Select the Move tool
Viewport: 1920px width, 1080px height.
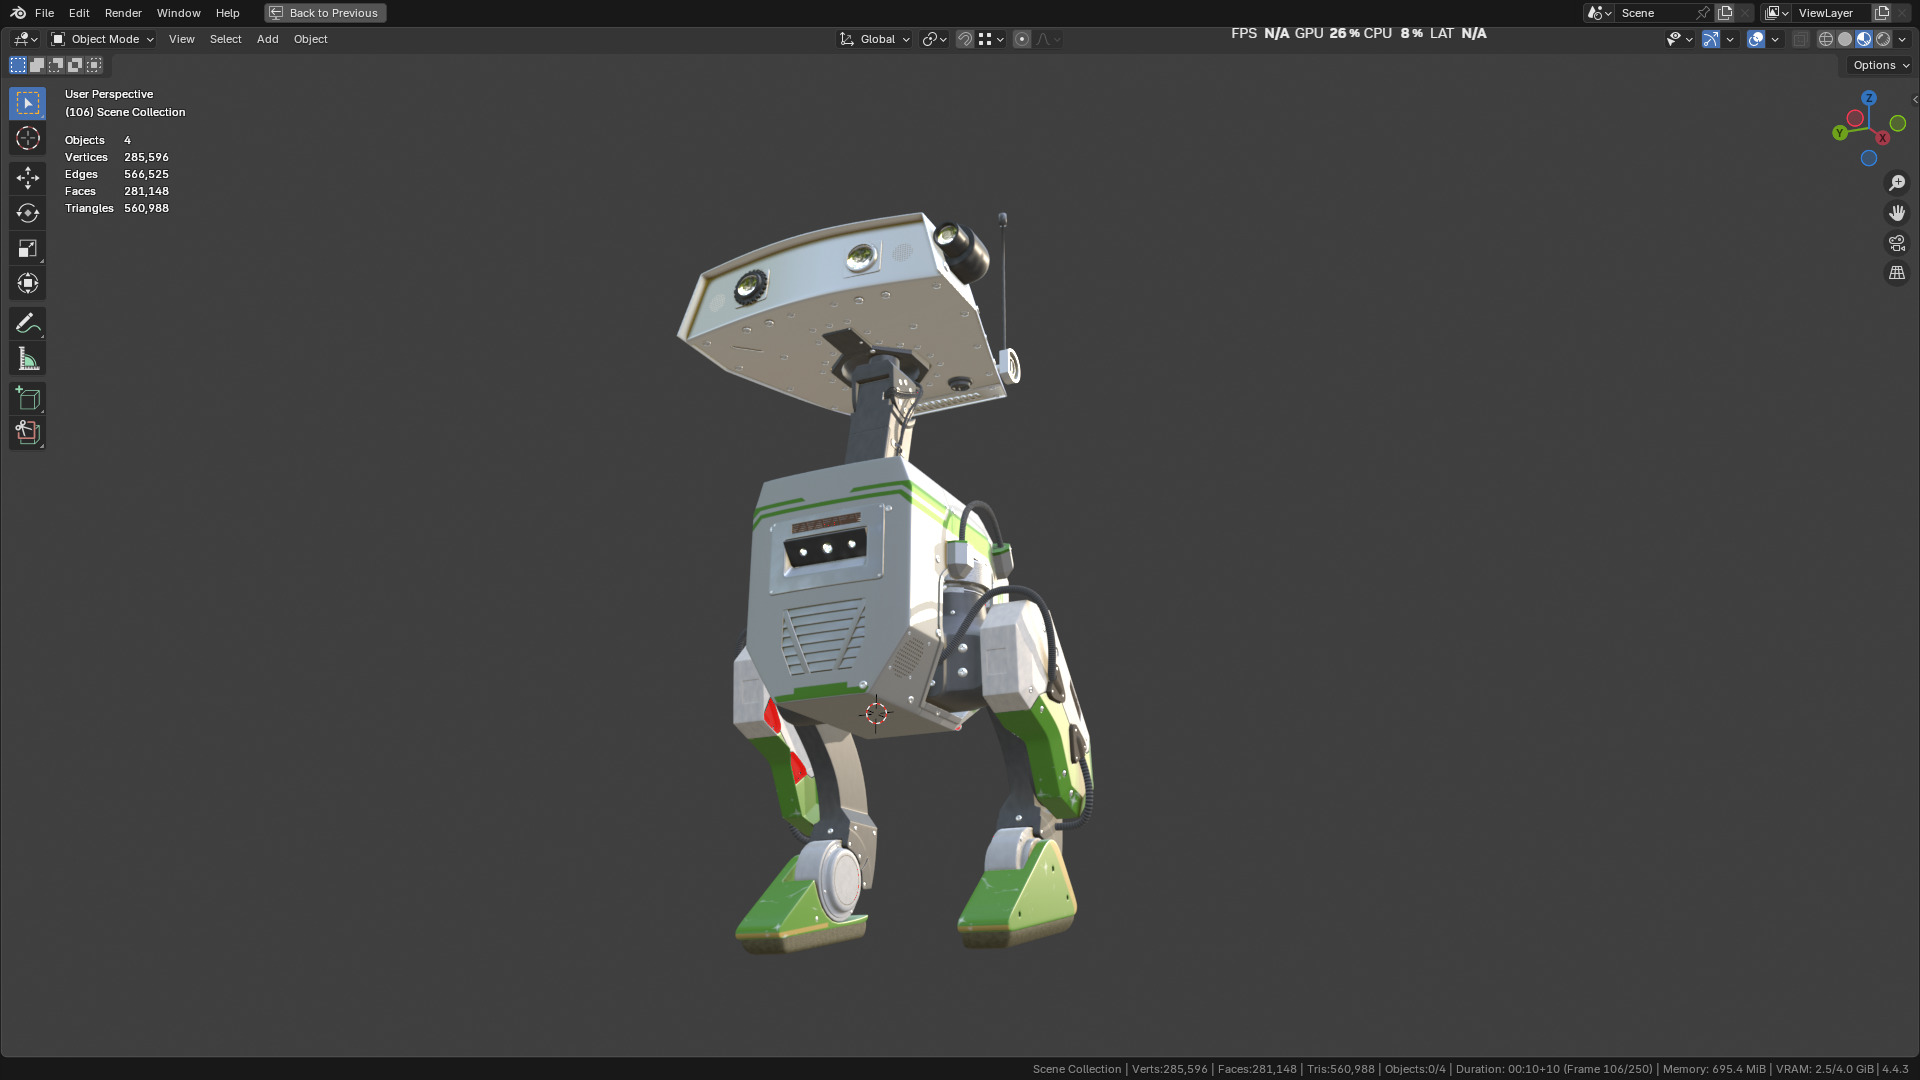click(x=27, y=178)
